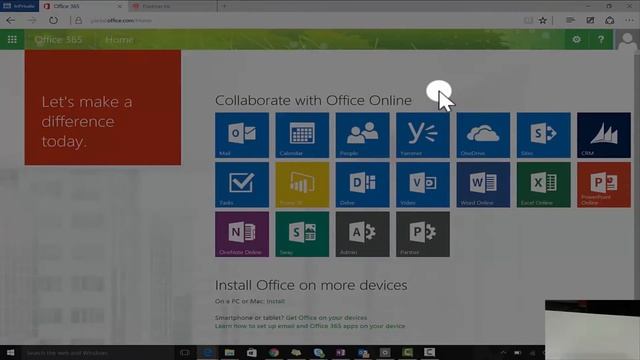Open the CRM tile
Viewport: 640px width, 360px height.
pos(604,135)
